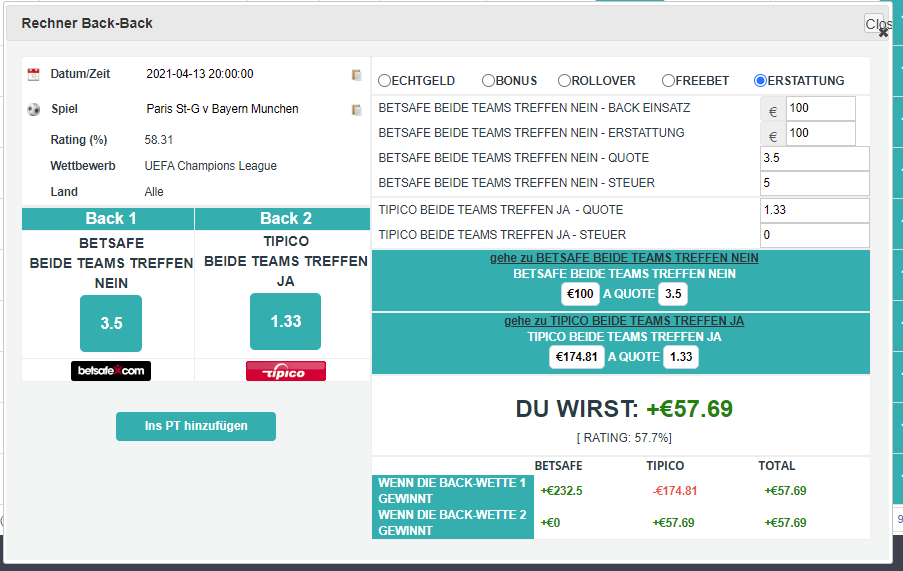Open link gehe zu TIPICO BEIDE TEAMS TREFFEN JA
The image size is (903, 571).
[x=624, y=321]
